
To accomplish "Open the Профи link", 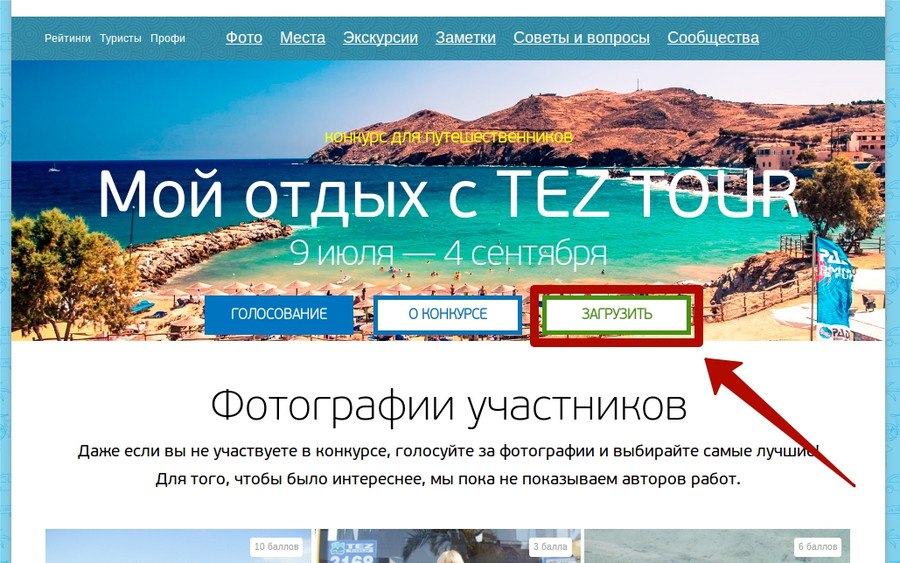I will click(168, 38).
